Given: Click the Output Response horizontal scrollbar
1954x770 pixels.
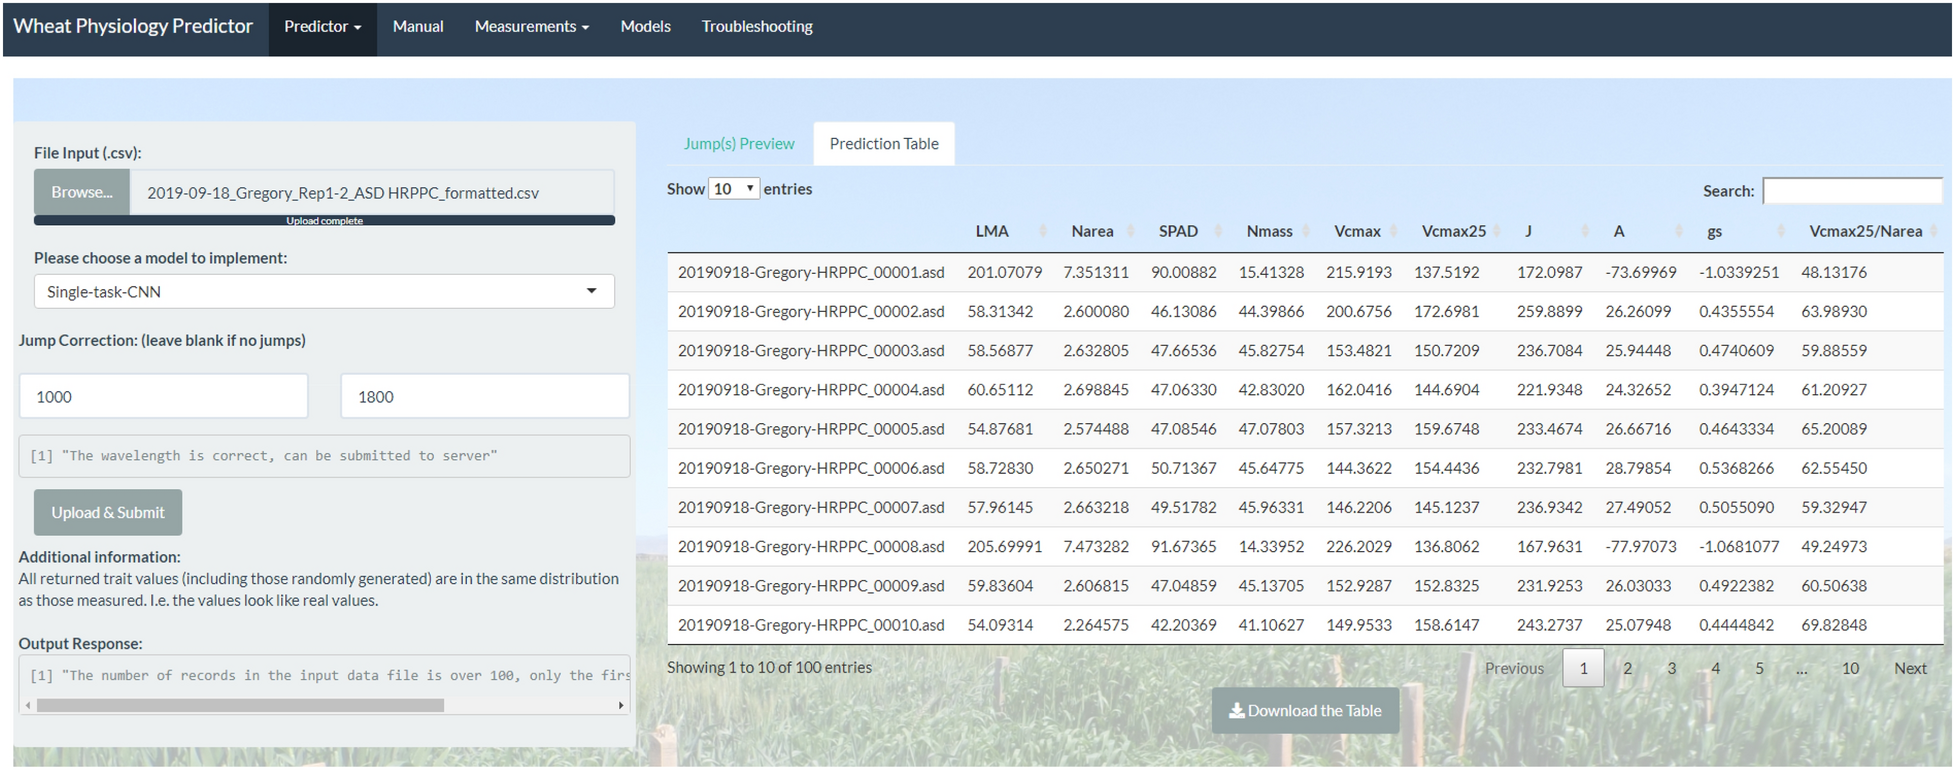Looking at the screenshot, I should pos(240,705).
